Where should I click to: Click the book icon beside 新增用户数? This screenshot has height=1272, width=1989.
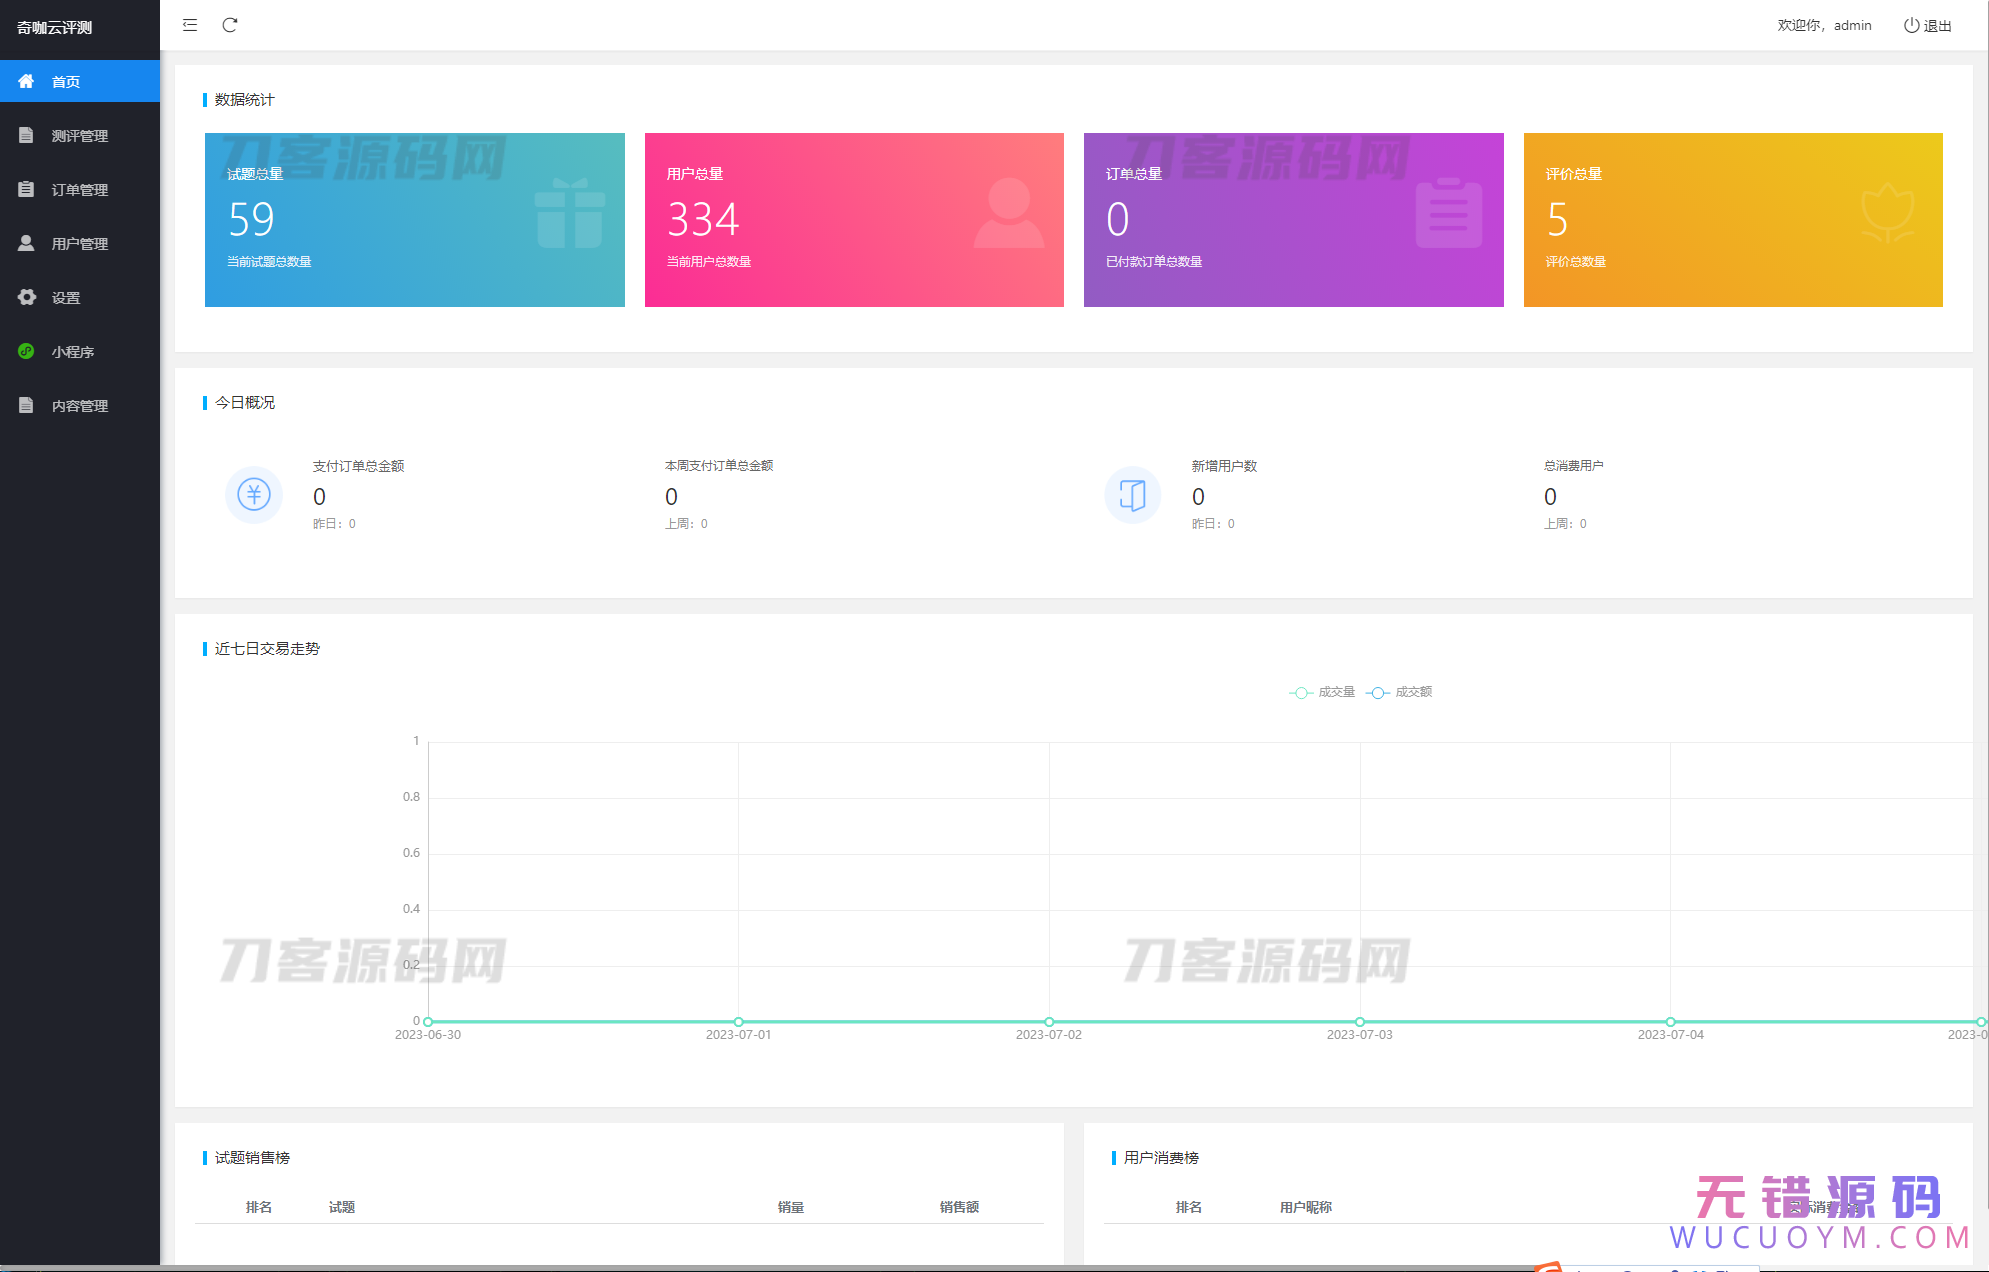(1131, 495)
